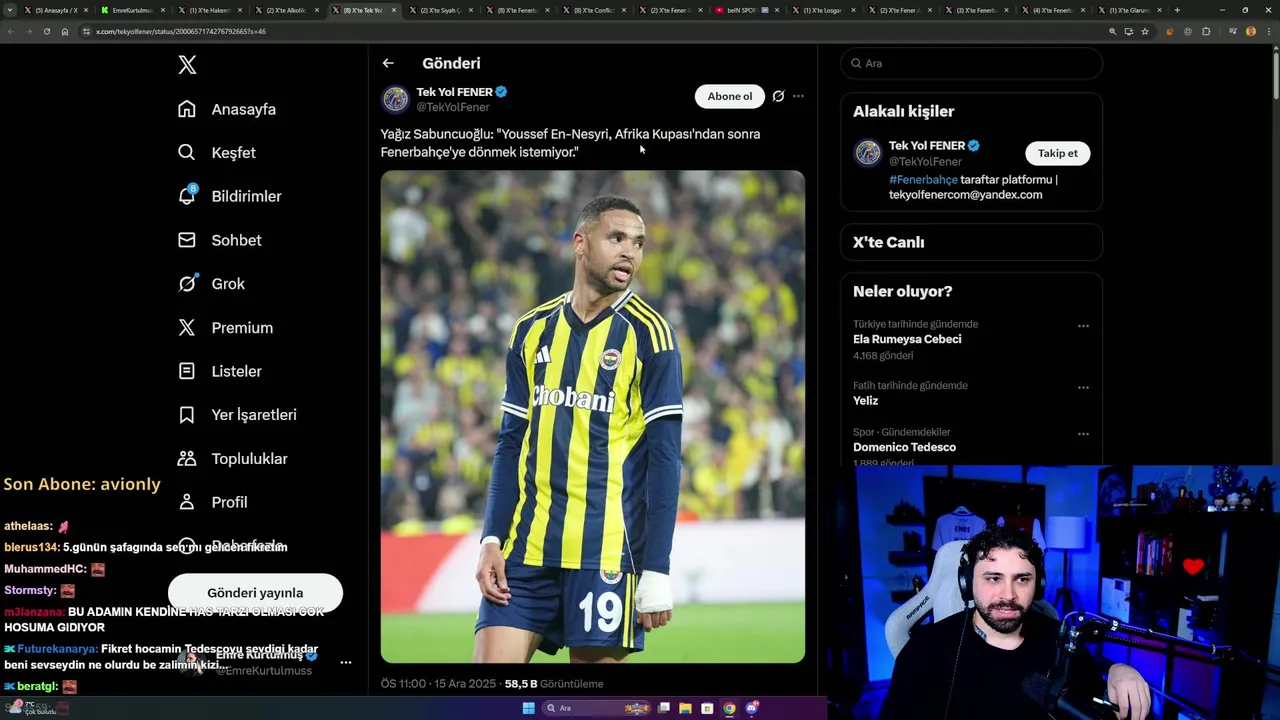The width and height of the screenshot is (1280, 720).
Task: Open tab search dropdown at far left of tab strip
Action: (x=10, y=10)
